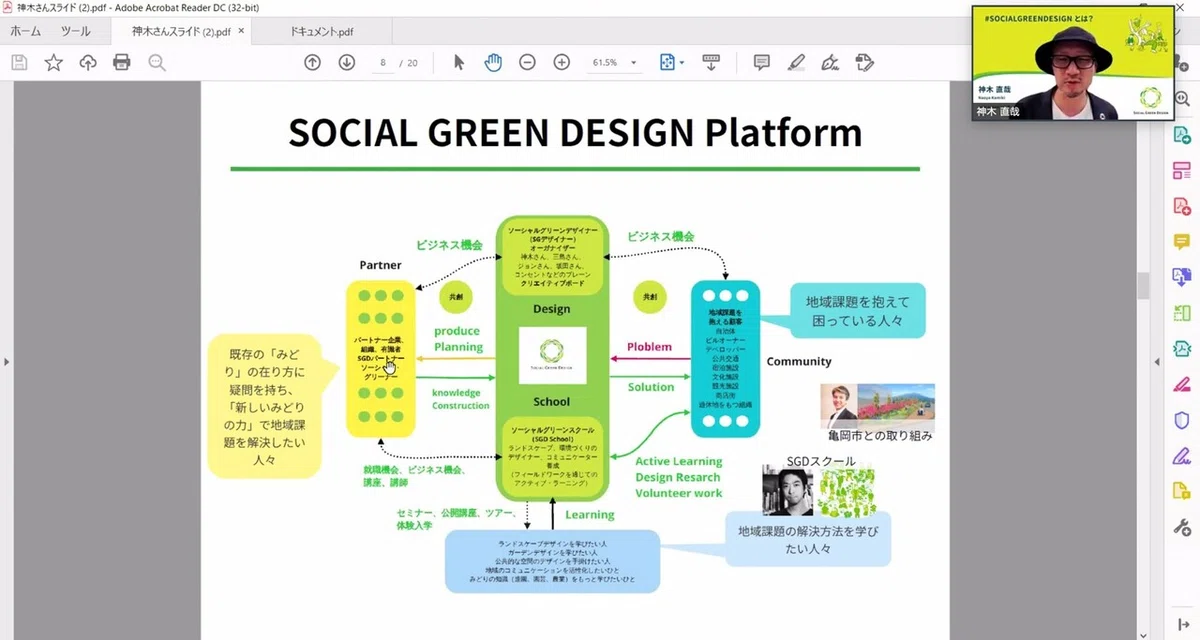Open the find text magnifier icon
The image size is (1200, 640).
pos(156,62)
